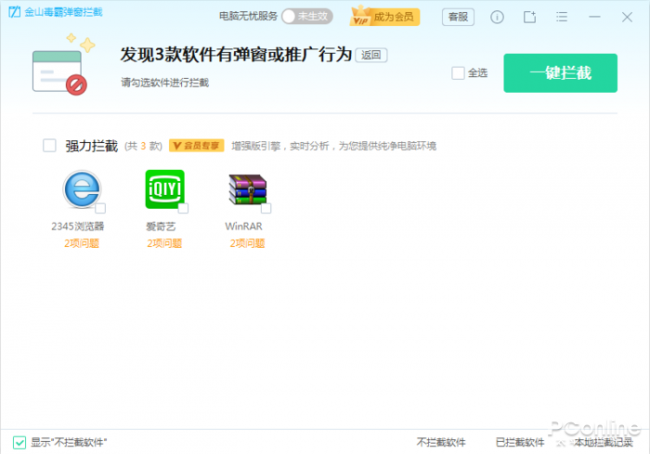
Task: Open the 已拦截软件 list link
Action: pyautogui.click(x=520, y=442)
